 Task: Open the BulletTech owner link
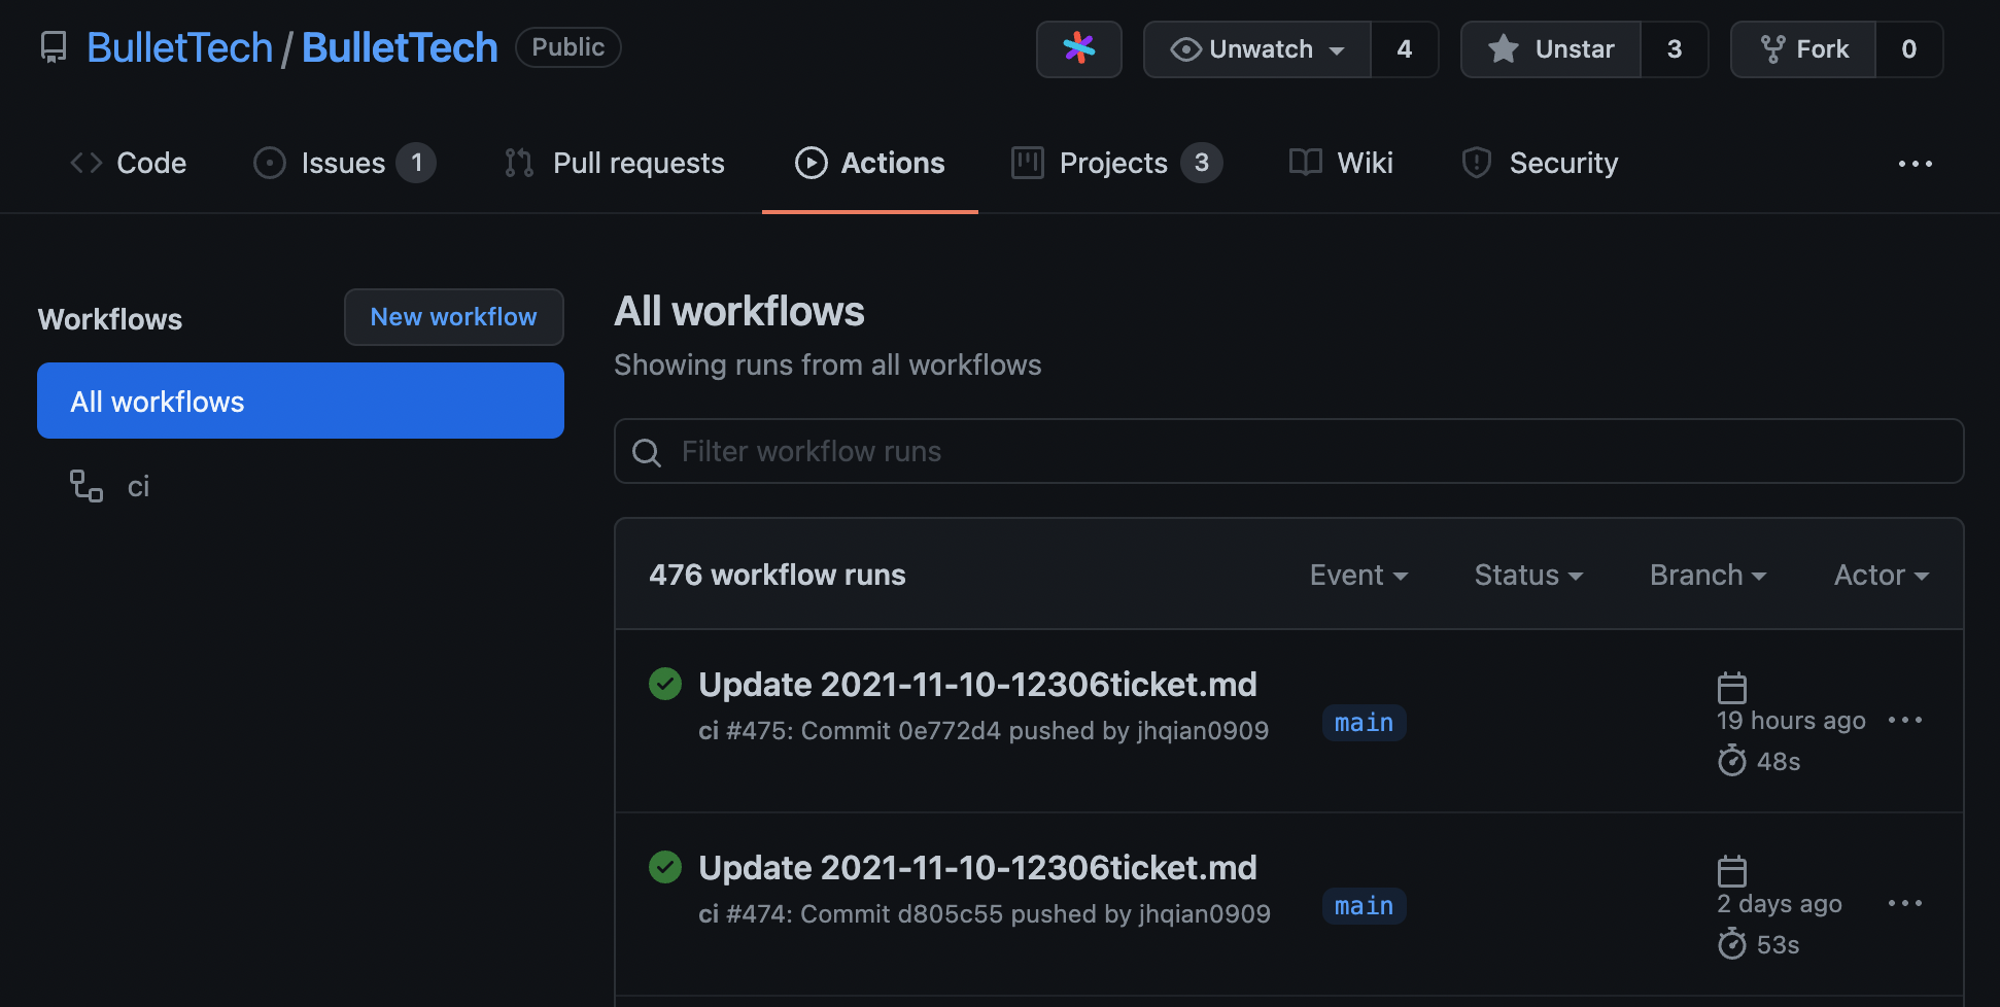[180, 48]
